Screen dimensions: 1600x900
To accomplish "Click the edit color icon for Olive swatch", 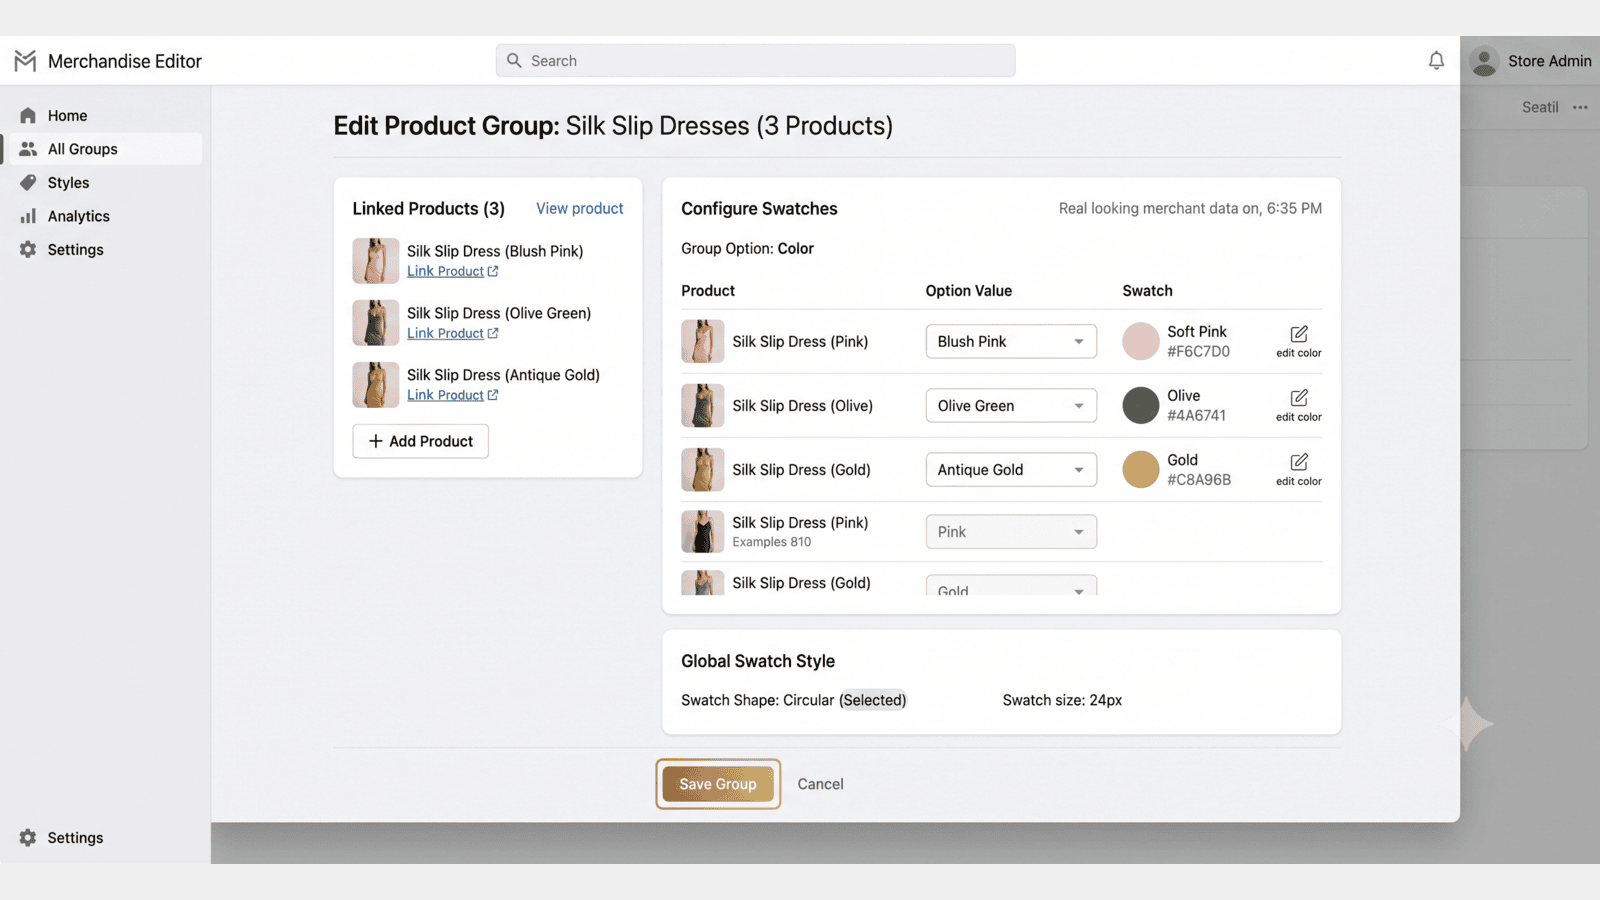I will (x=1299, y=398).
